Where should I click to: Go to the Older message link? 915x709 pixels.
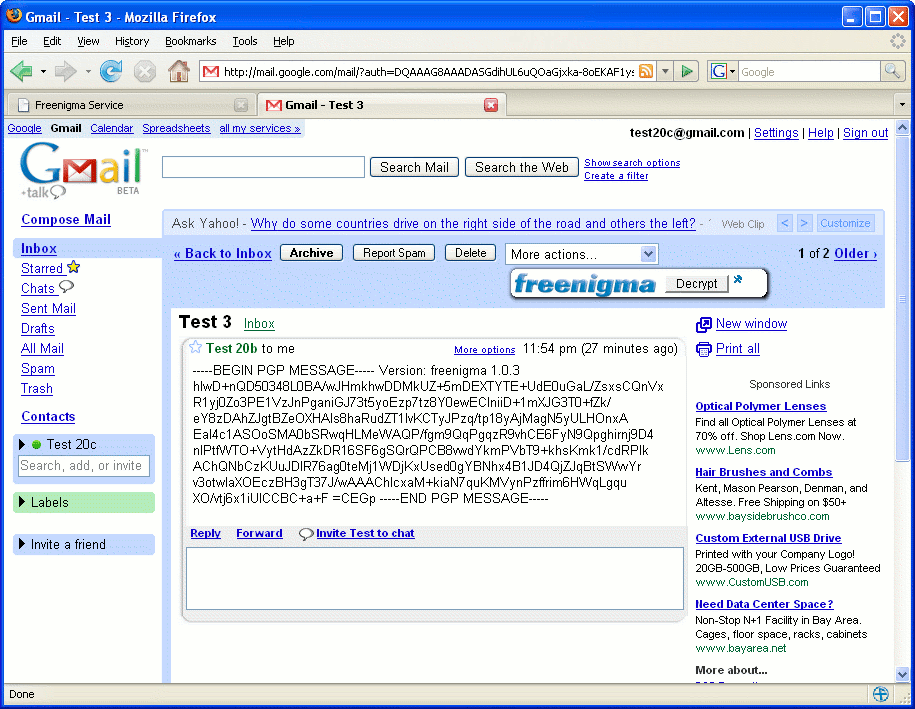click(x=855, y=253)
